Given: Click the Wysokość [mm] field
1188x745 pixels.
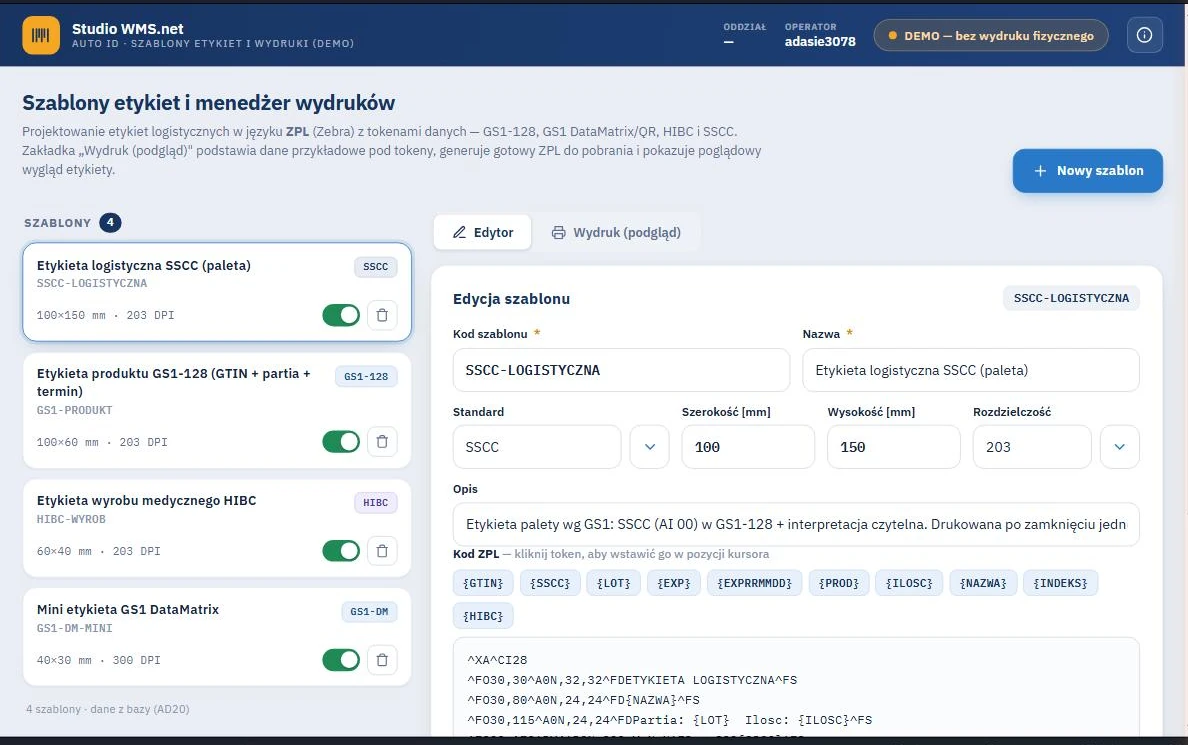Looking at the screenshot, I should click(x=893, y=447).
